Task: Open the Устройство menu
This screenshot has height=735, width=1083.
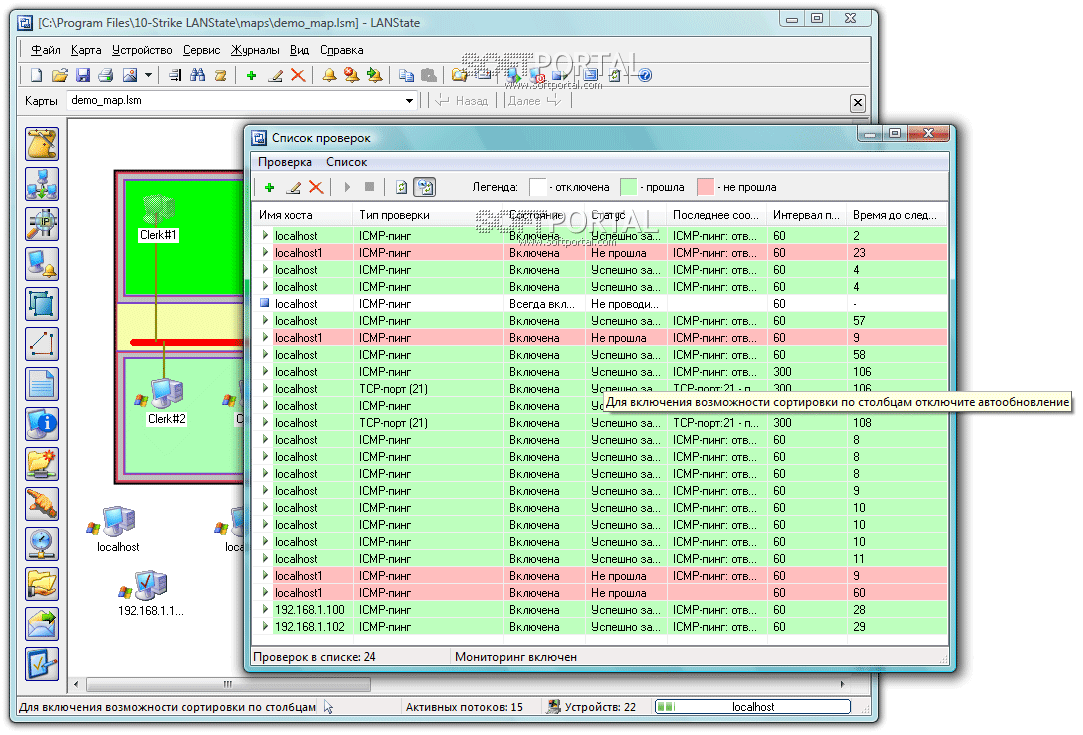Action: pos(142,50)
